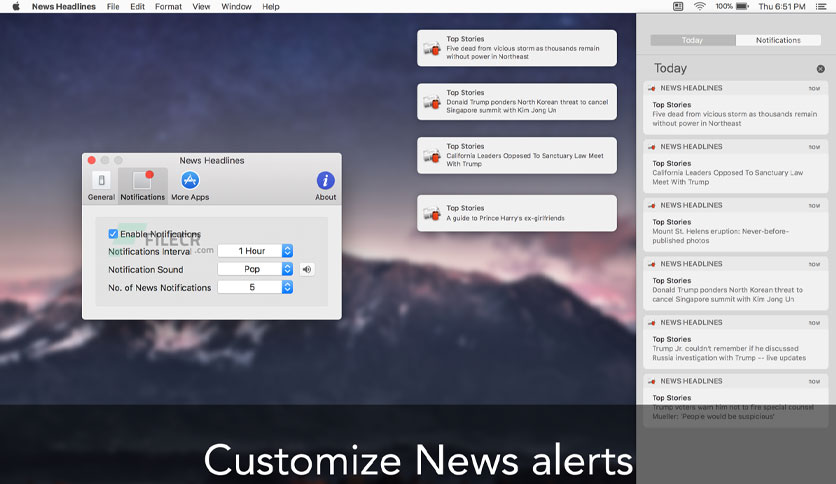Close the News Headlines preferences window
This screenshot has height=484, width=836.
(x=92, y=160)
